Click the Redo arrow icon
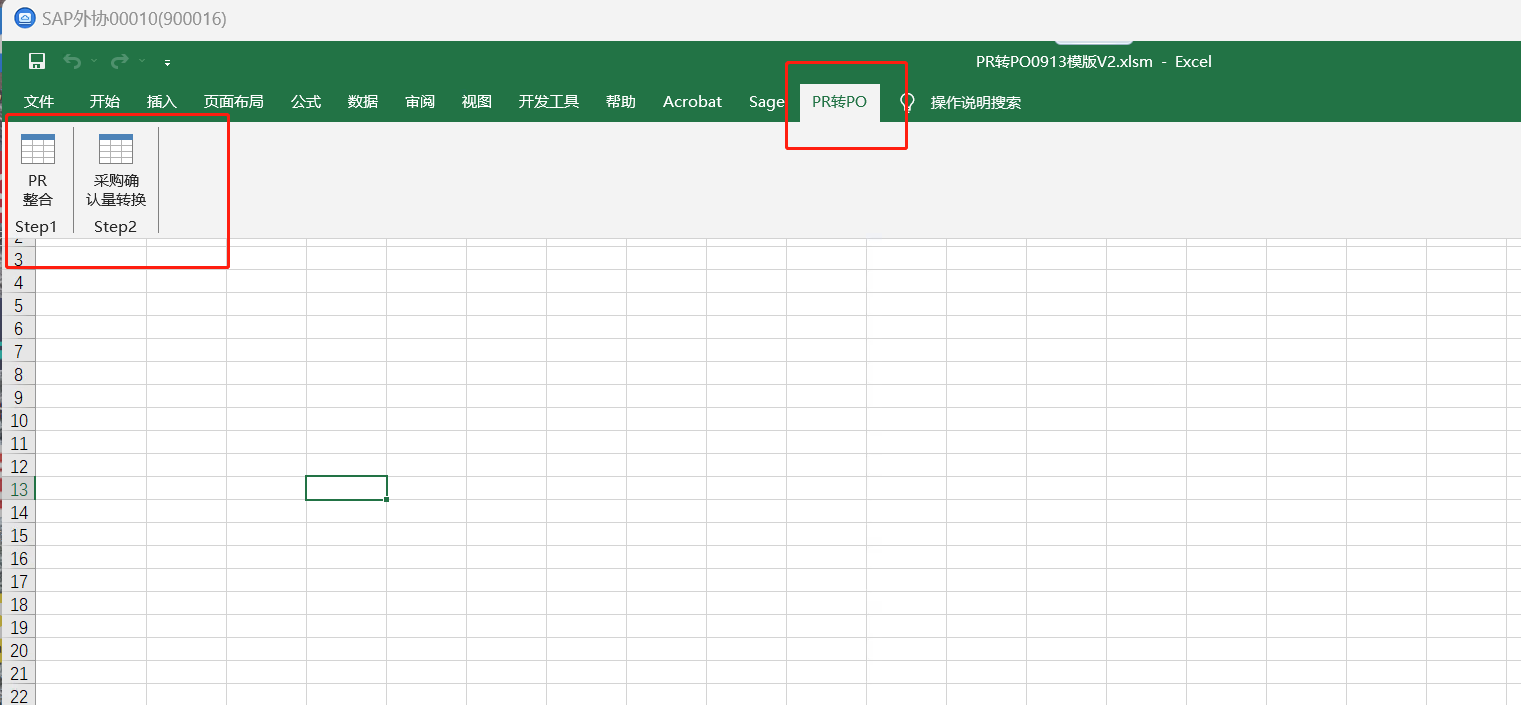Image resolution: width=1521 pixels, height=705 pixels. 118,61
